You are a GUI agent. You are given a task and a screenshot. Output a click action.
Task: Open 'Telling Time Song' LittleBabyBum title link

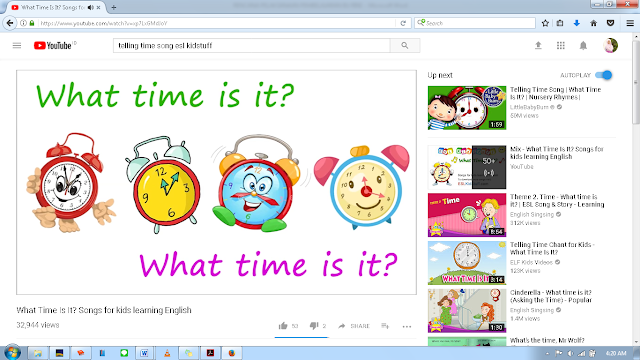tap(555, 93)
